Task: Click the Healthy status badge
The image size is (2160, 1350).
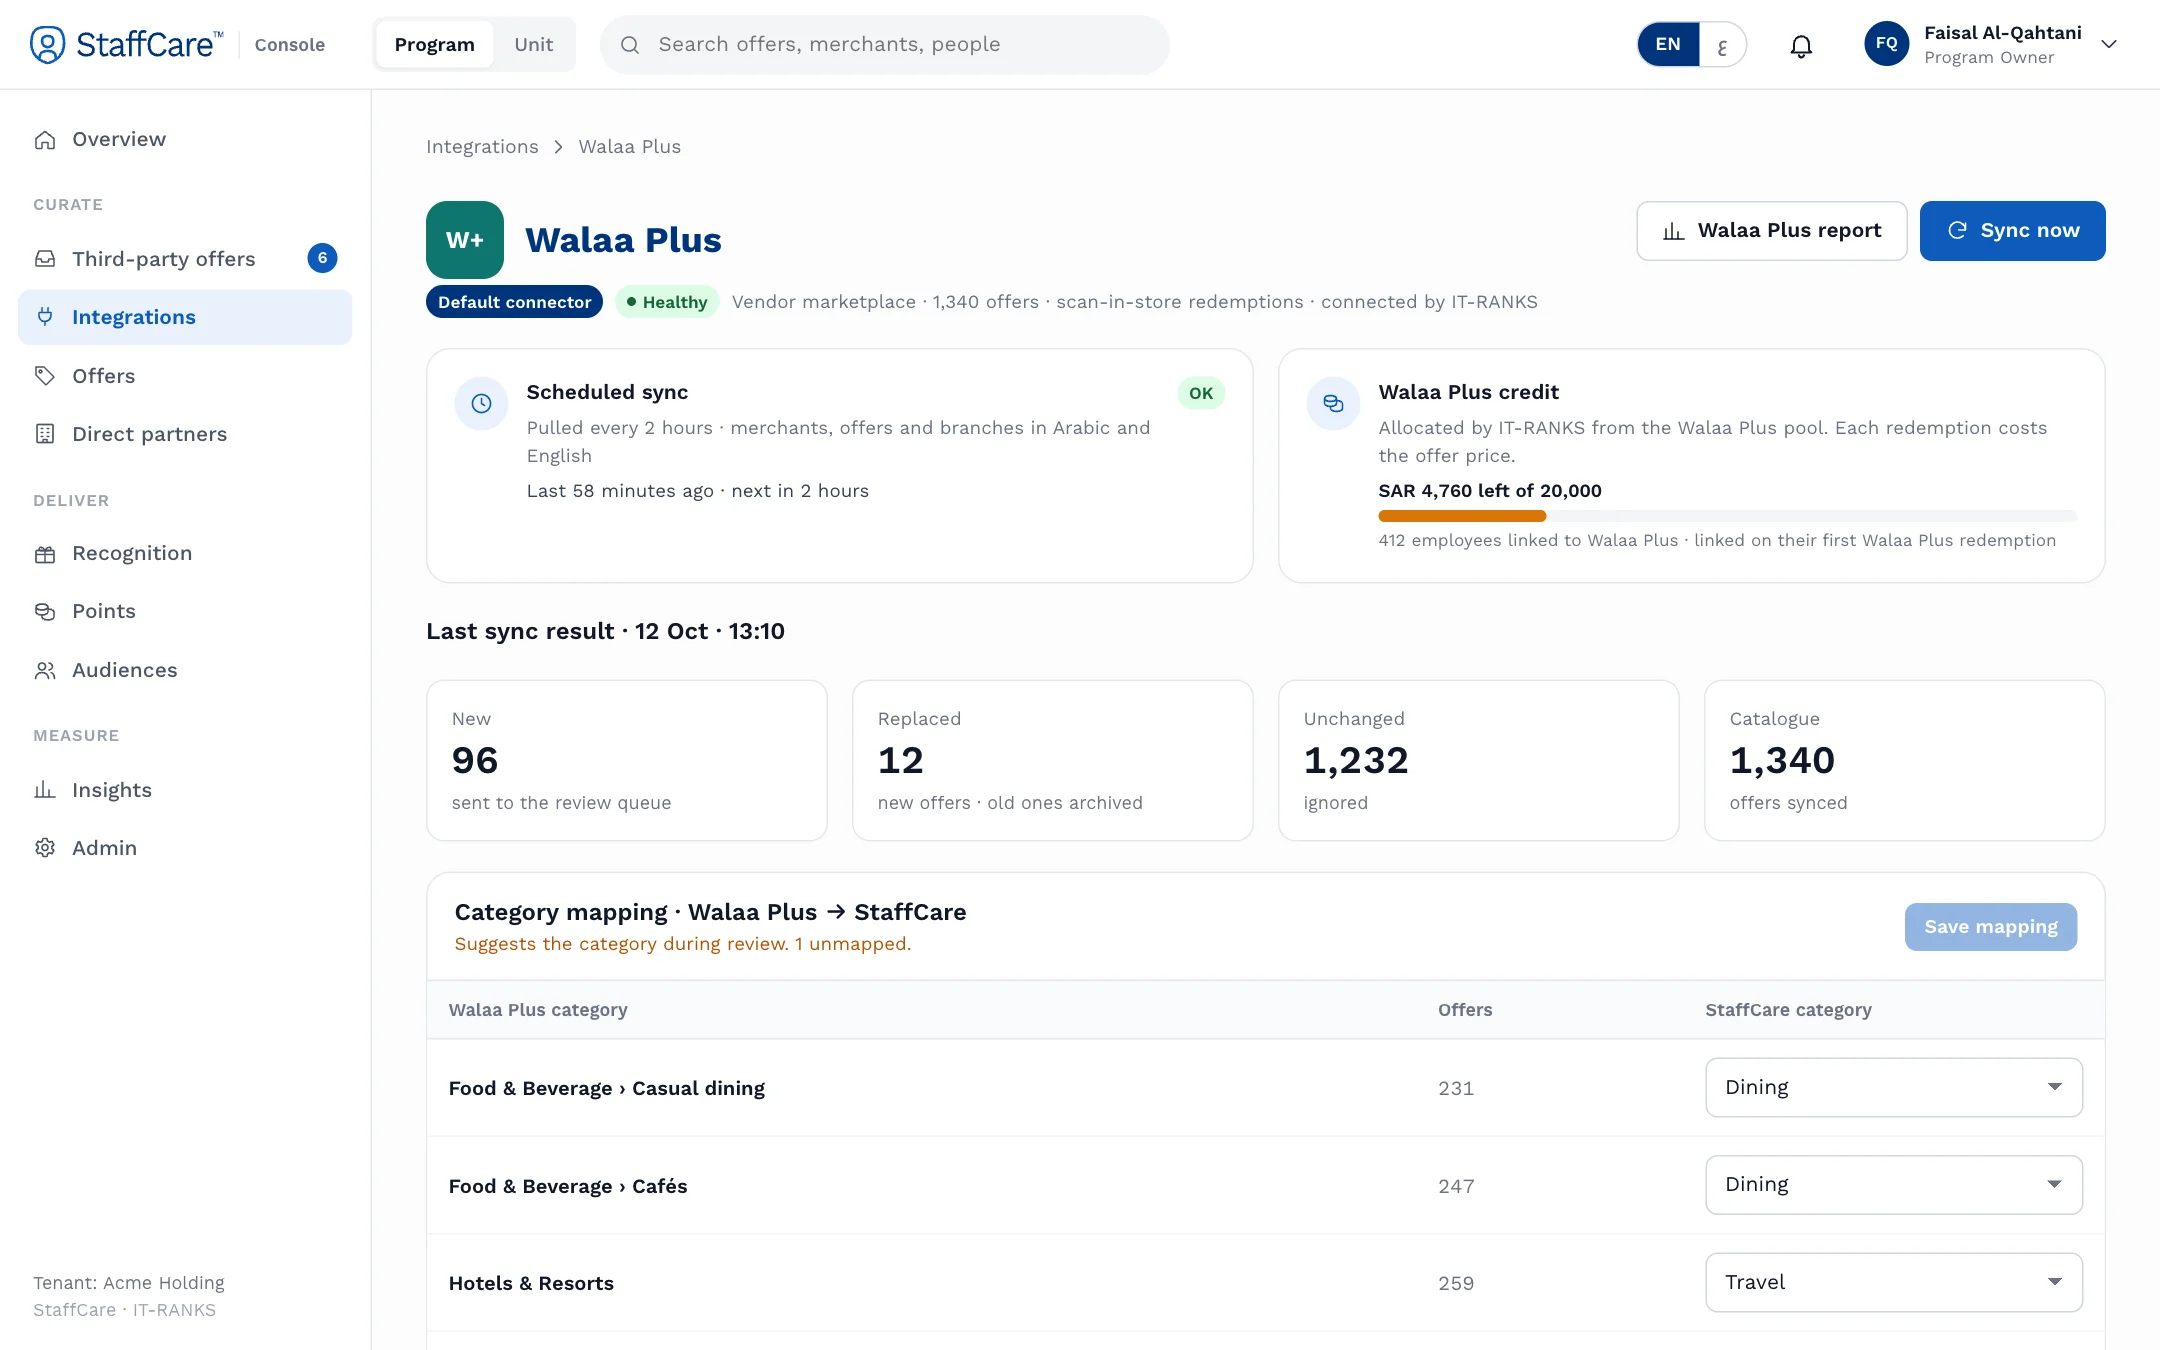Action: [667, 302]
